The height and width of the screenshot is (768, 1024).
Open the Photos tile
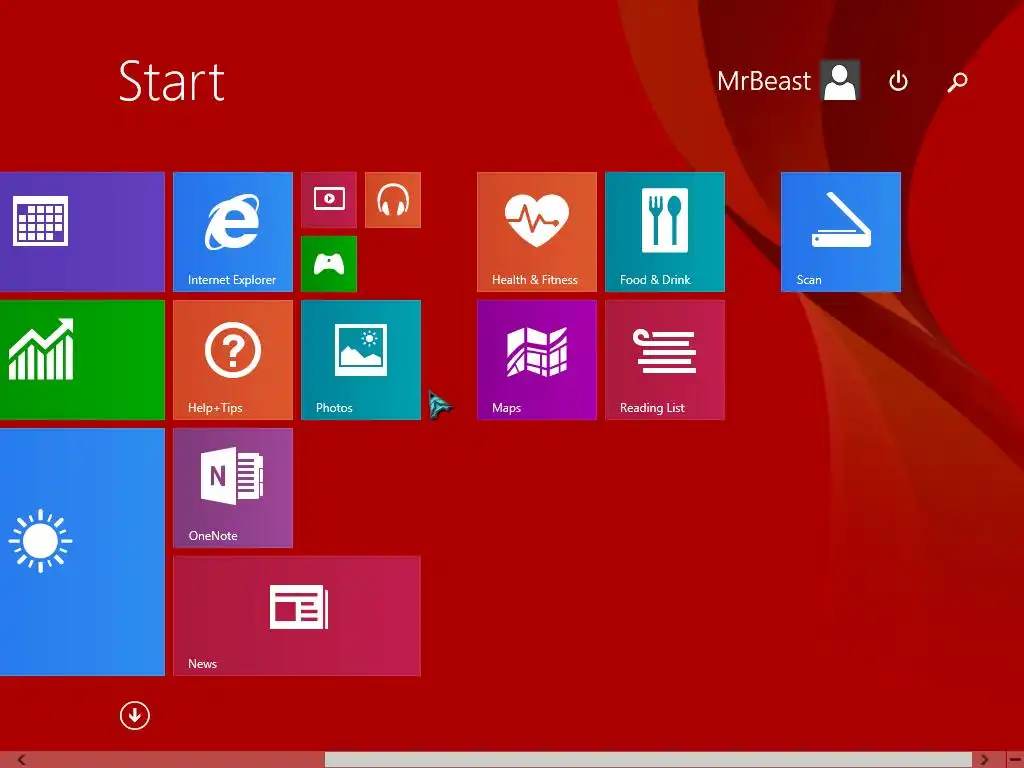(x=360, y=360)
